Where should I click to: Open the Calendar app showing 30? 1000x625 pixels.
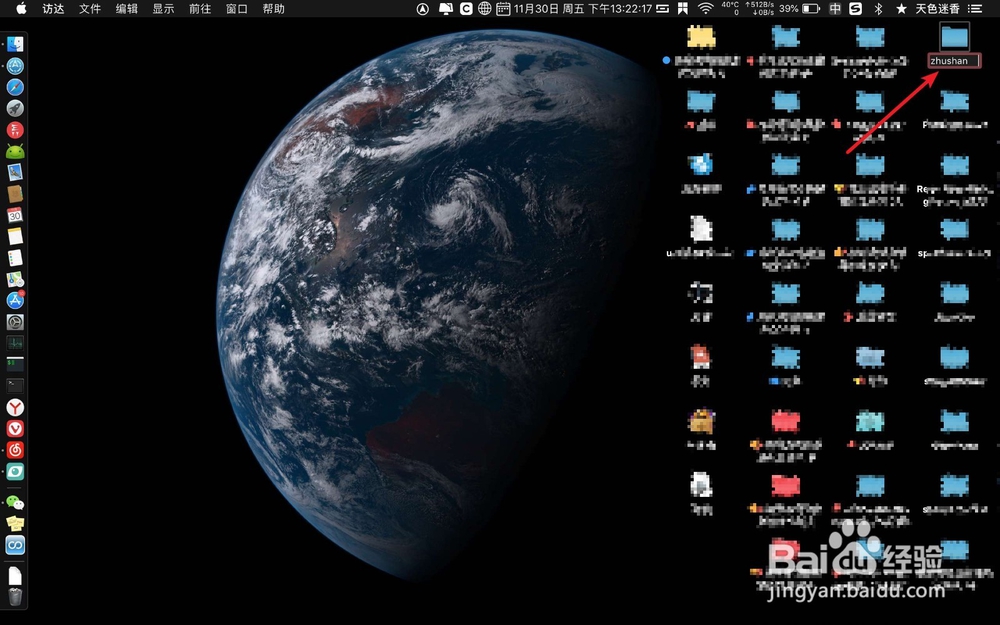coord(15,215)
